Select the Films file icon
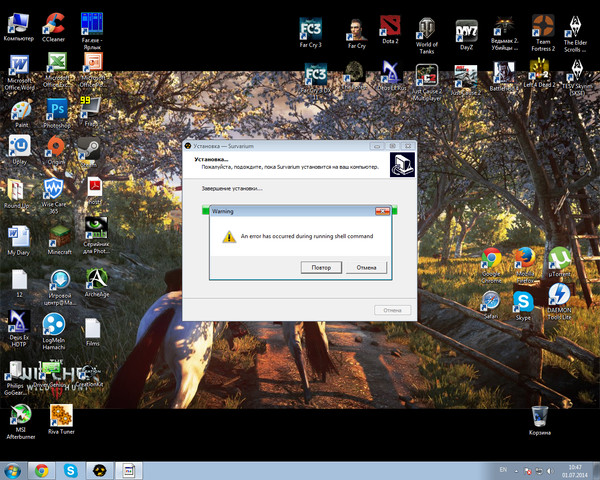This screenshot has width=600, height=480. [x=93, y=332]
